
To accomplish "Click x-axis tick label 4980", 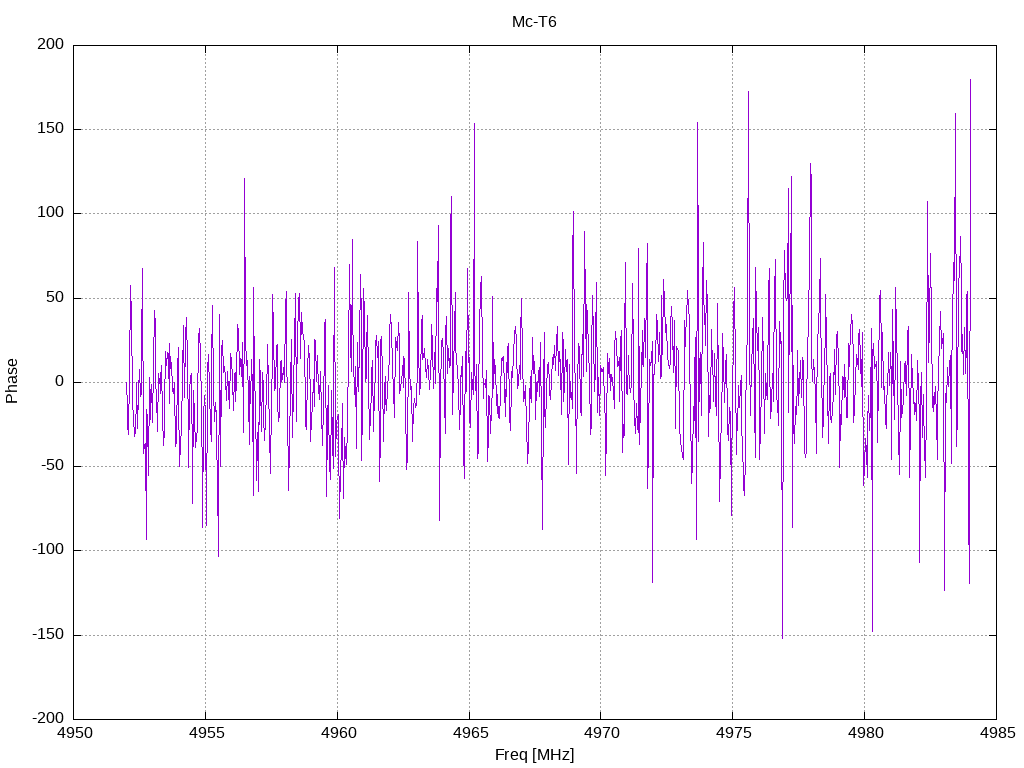I will pyautogui.click(x=865, y=733).
